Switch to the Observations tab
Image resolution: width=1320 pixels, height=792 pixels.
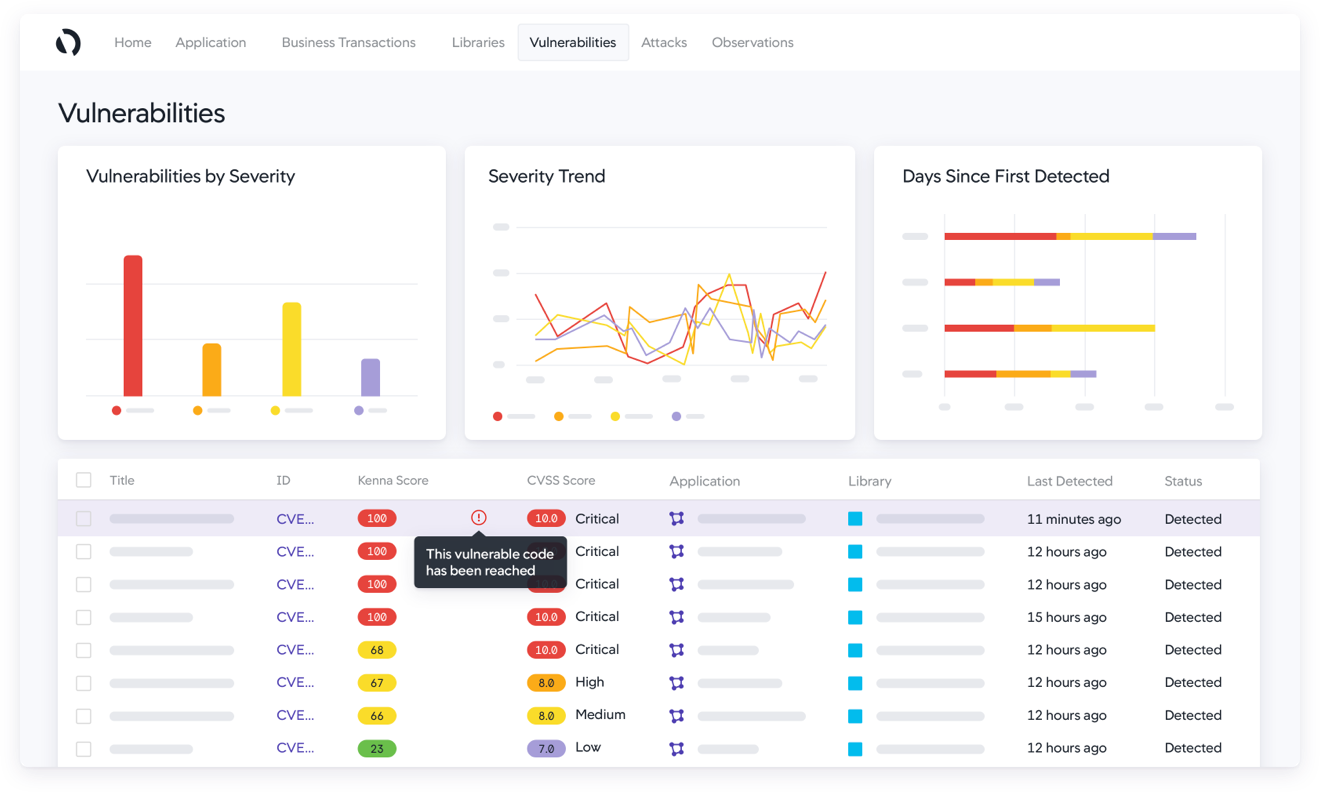753,42
